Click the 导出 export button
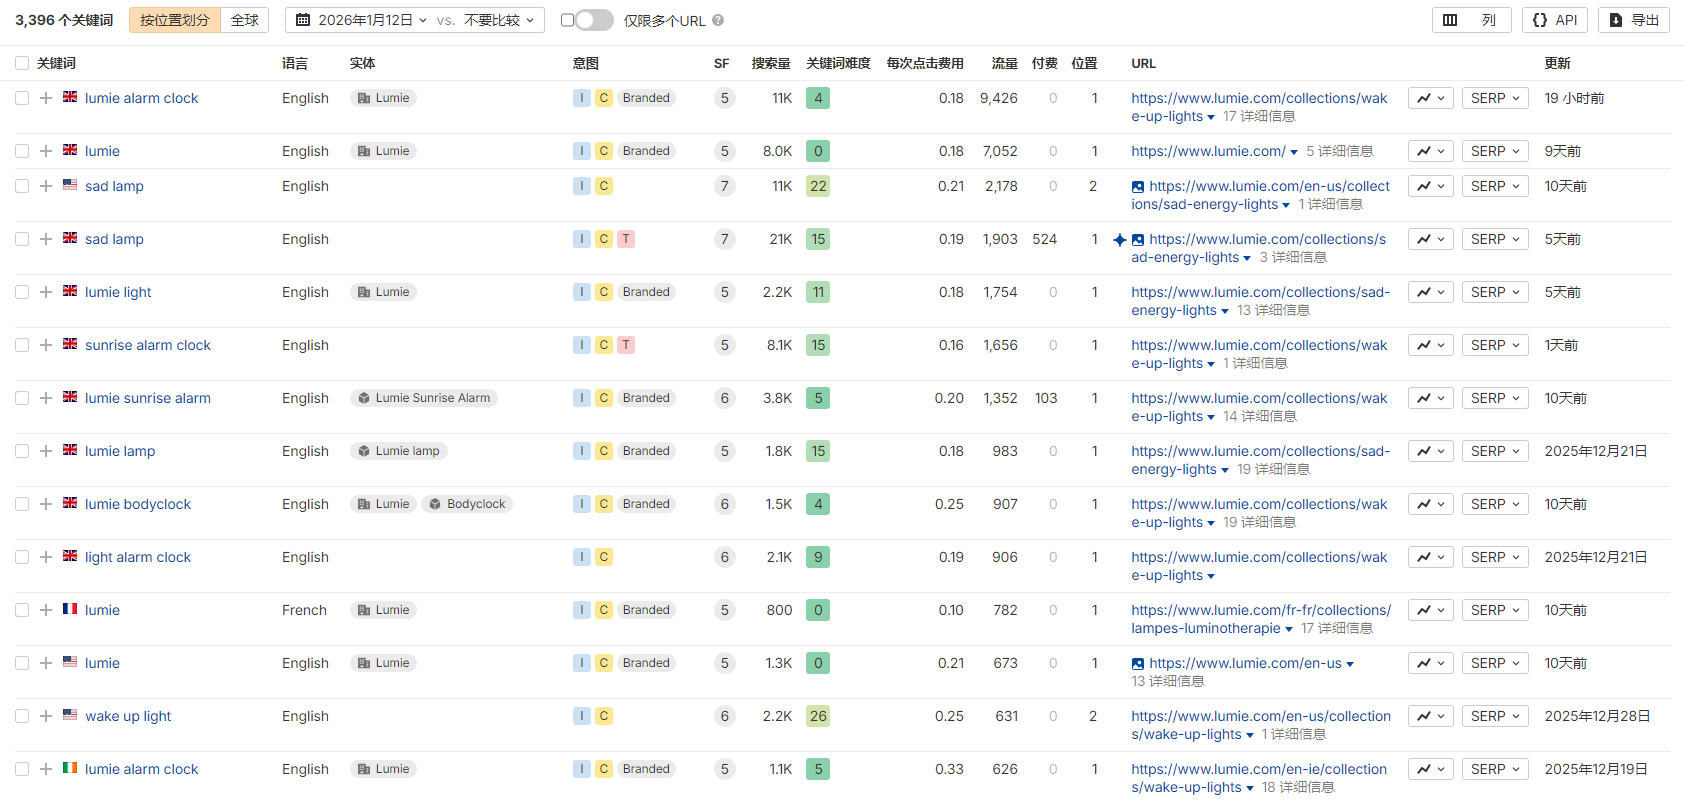 tap(1634, 20)
